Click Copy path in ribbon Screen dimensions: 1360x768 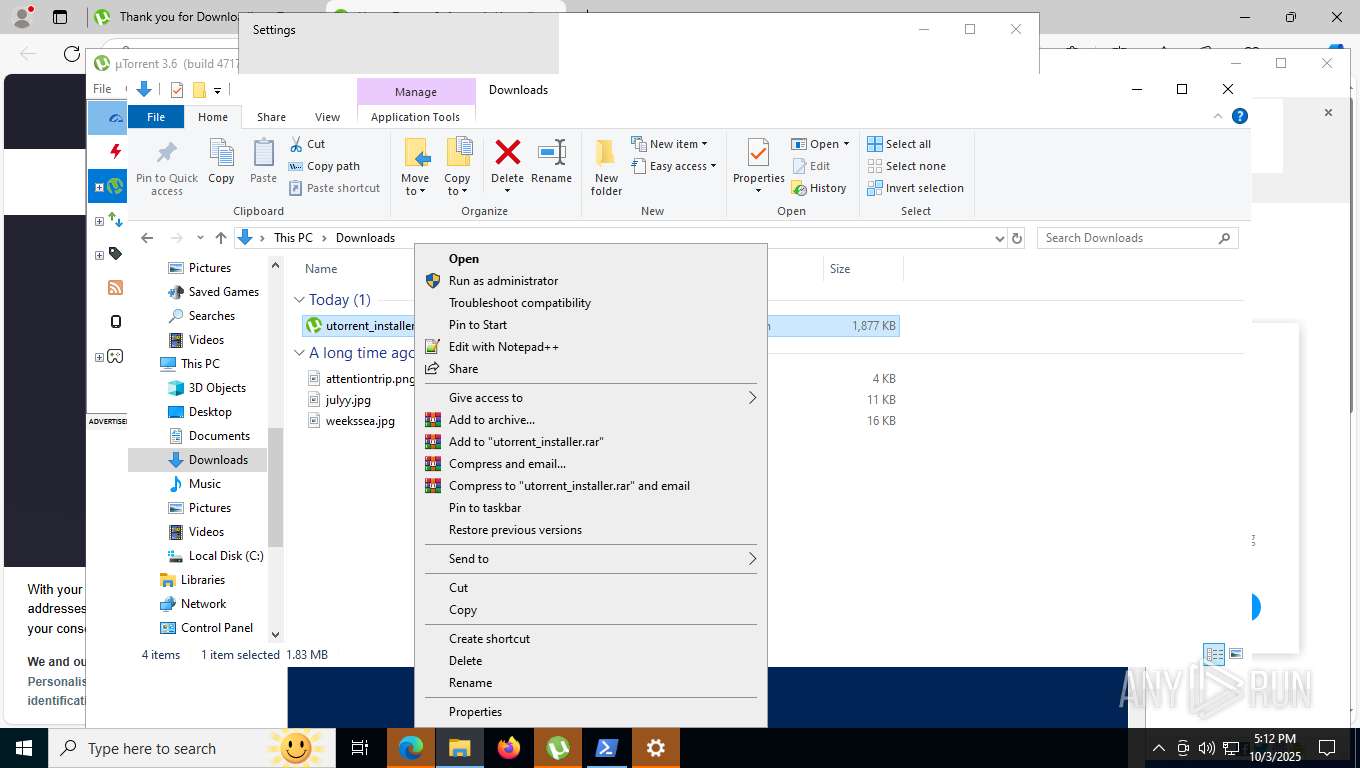pyautogui.click(x=324, y=166)
